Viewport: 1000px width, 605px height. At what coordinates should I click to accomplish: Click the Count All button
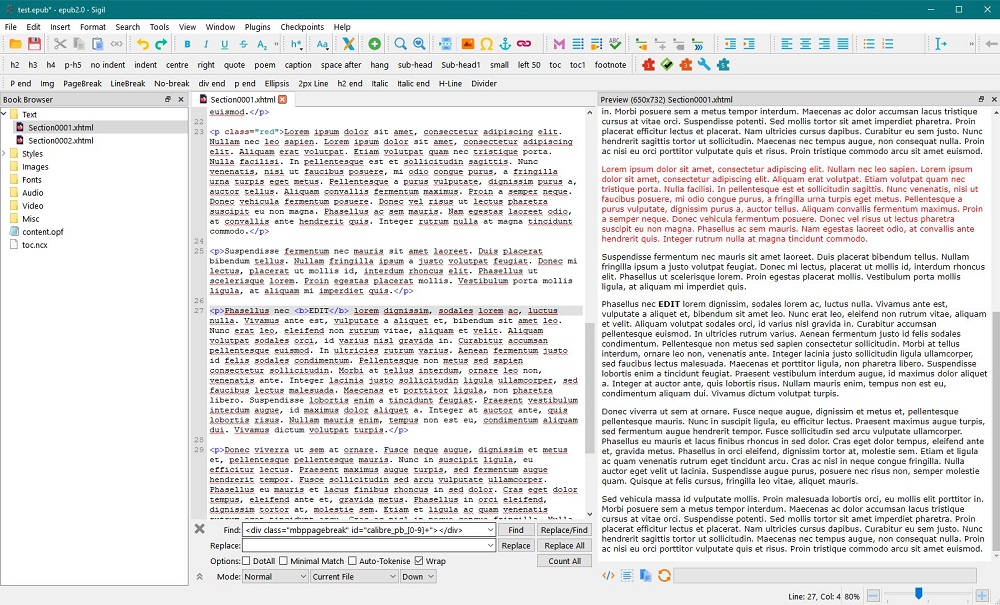click(564, 561)
